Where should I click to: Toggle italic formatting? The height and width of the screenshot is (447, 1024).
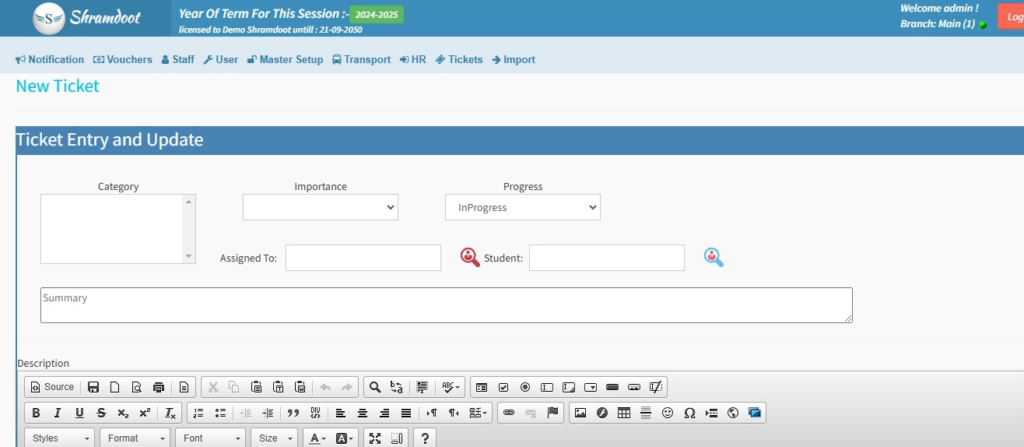coord(57,413)
